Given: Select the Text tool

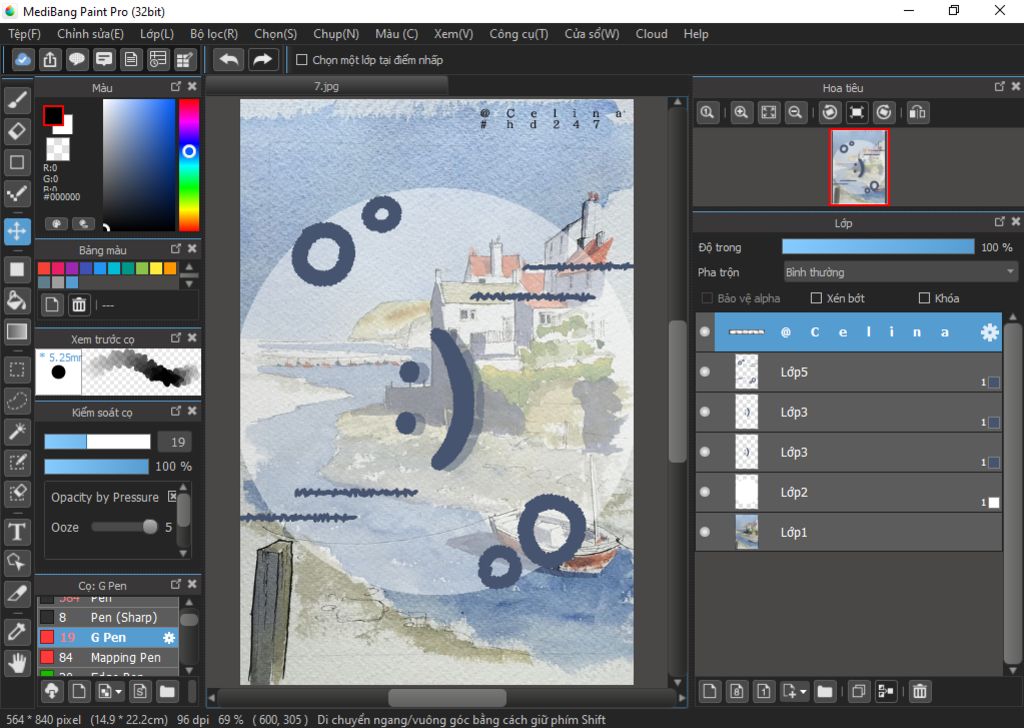Looking at the screenshot, I should (17, 531).
